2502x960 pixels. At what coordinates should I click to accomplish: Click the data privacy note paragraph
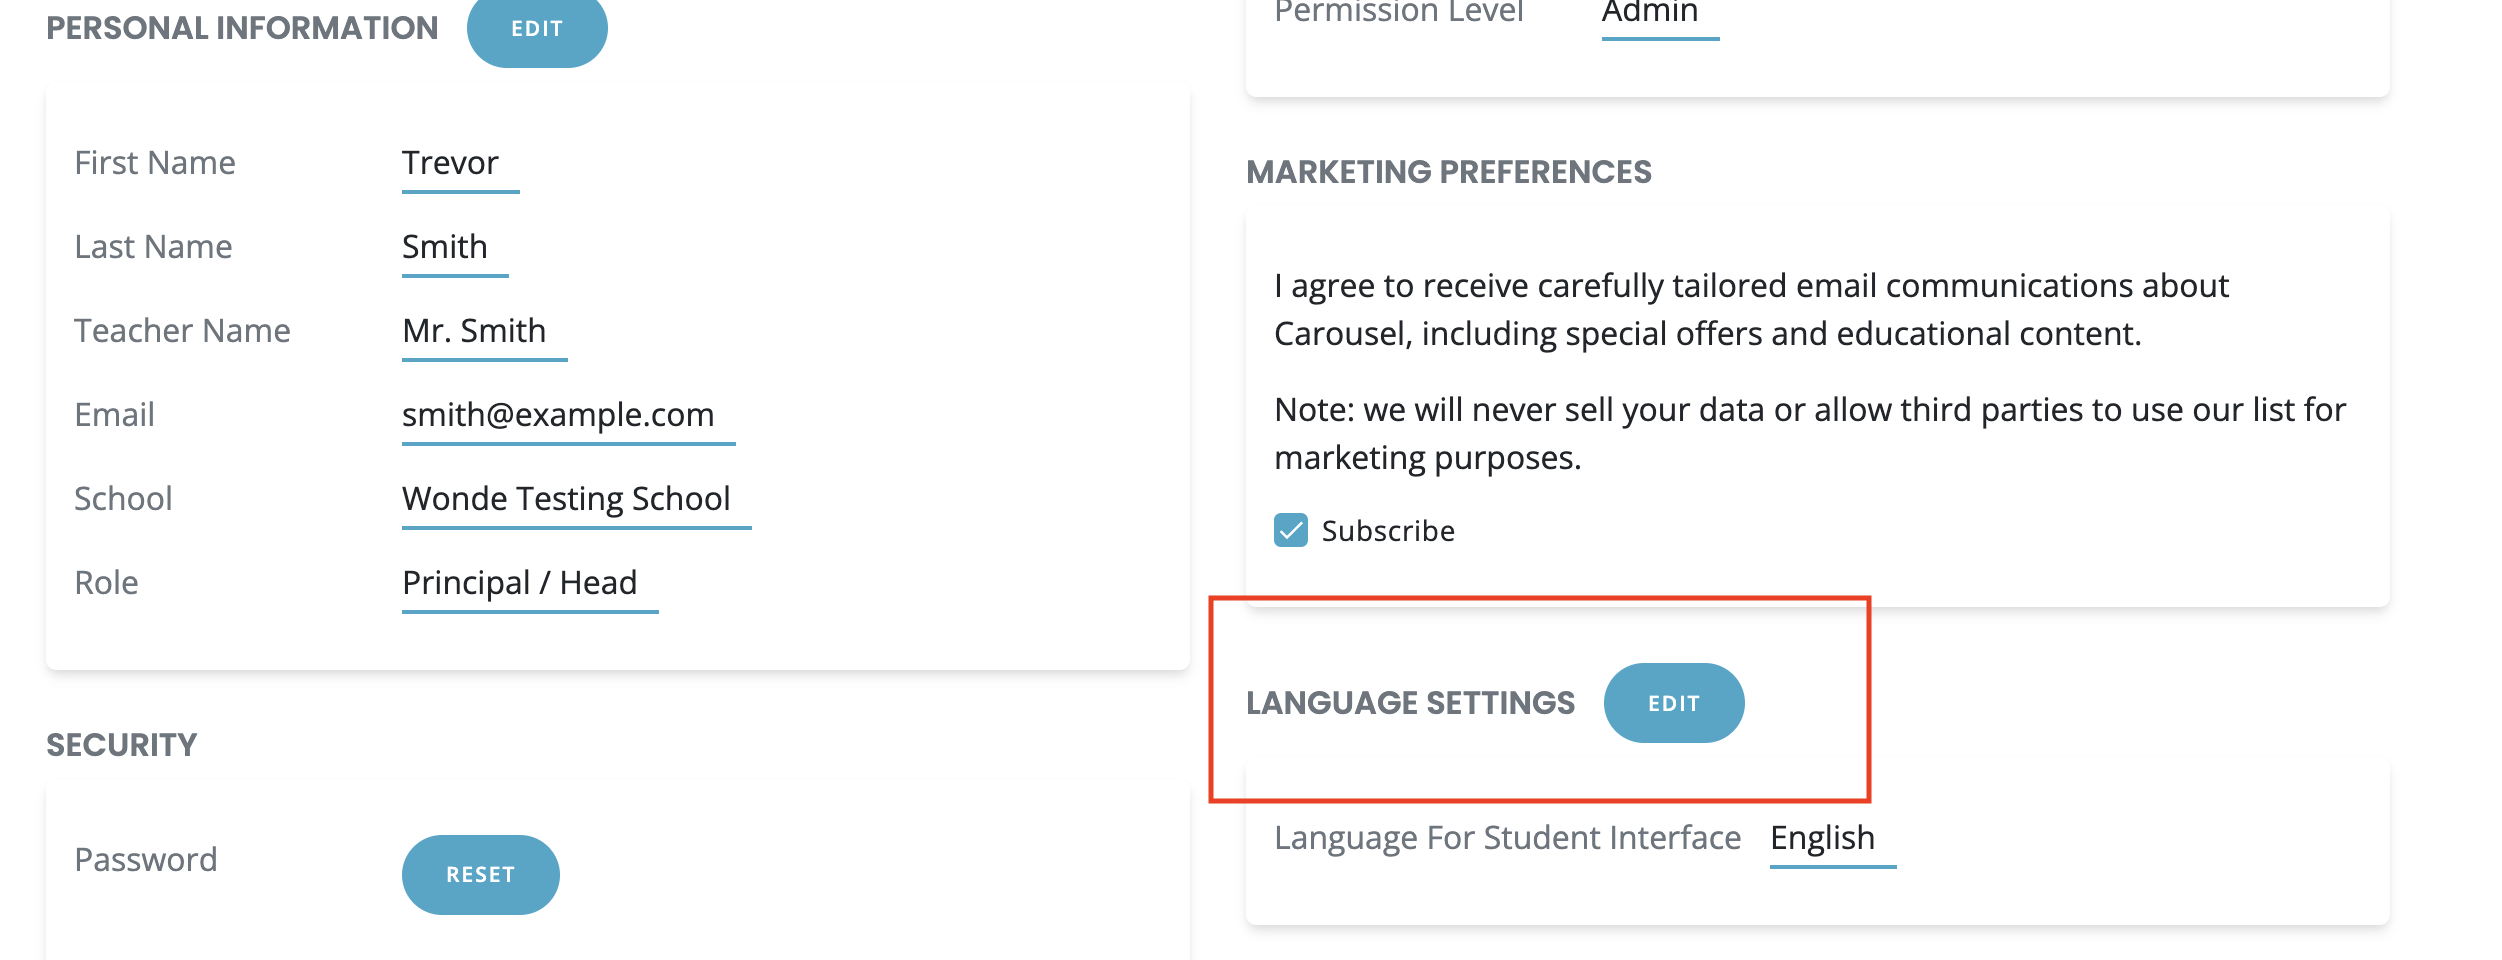coord(1809,434)
